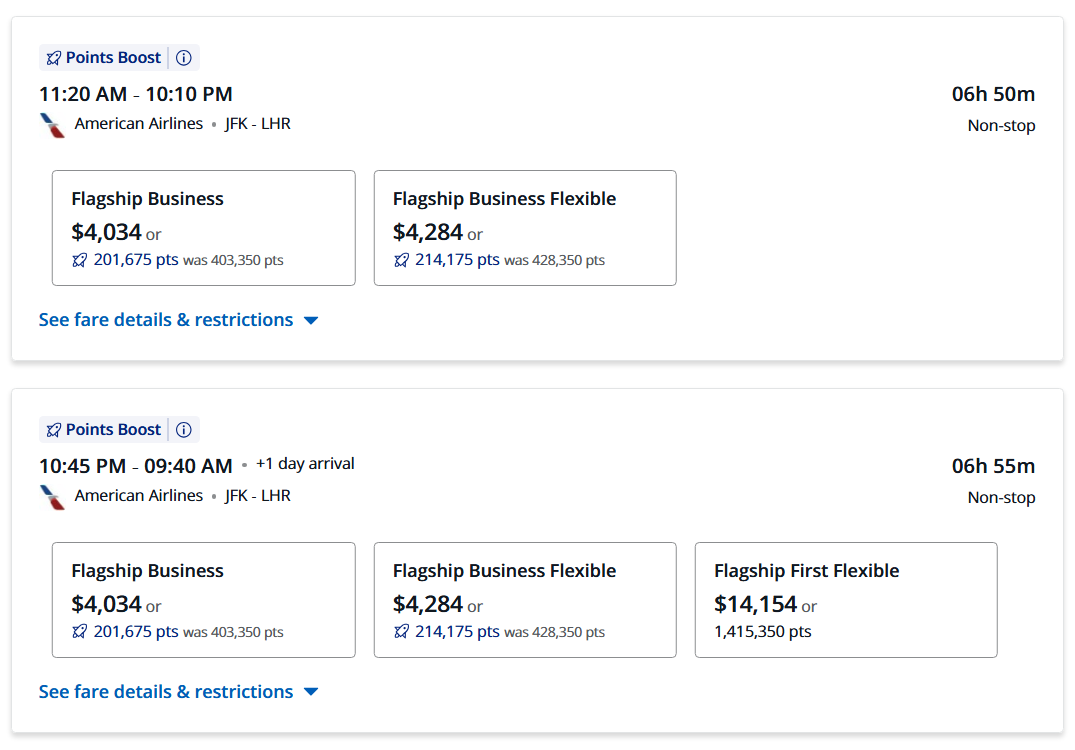Screen dimensions: 1075x750
Task: Click the rocket icon beside 214,175 pts, 11:20 AM flight
Action: [402, 260]
